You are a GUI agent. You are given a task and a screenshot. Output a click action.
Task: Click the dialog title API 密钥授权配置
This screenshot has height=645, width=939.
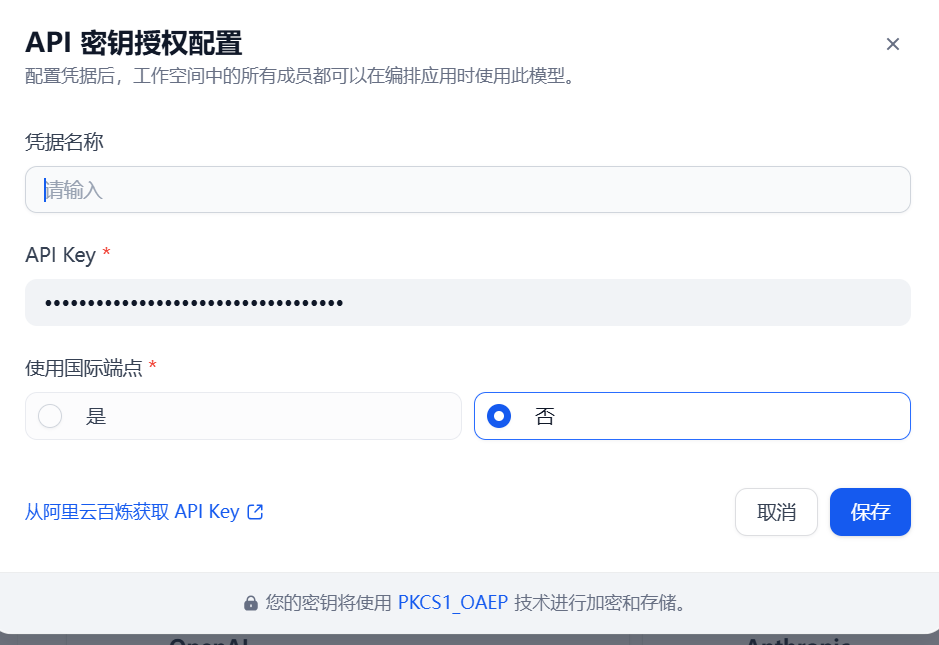click(x=134, y=43)
